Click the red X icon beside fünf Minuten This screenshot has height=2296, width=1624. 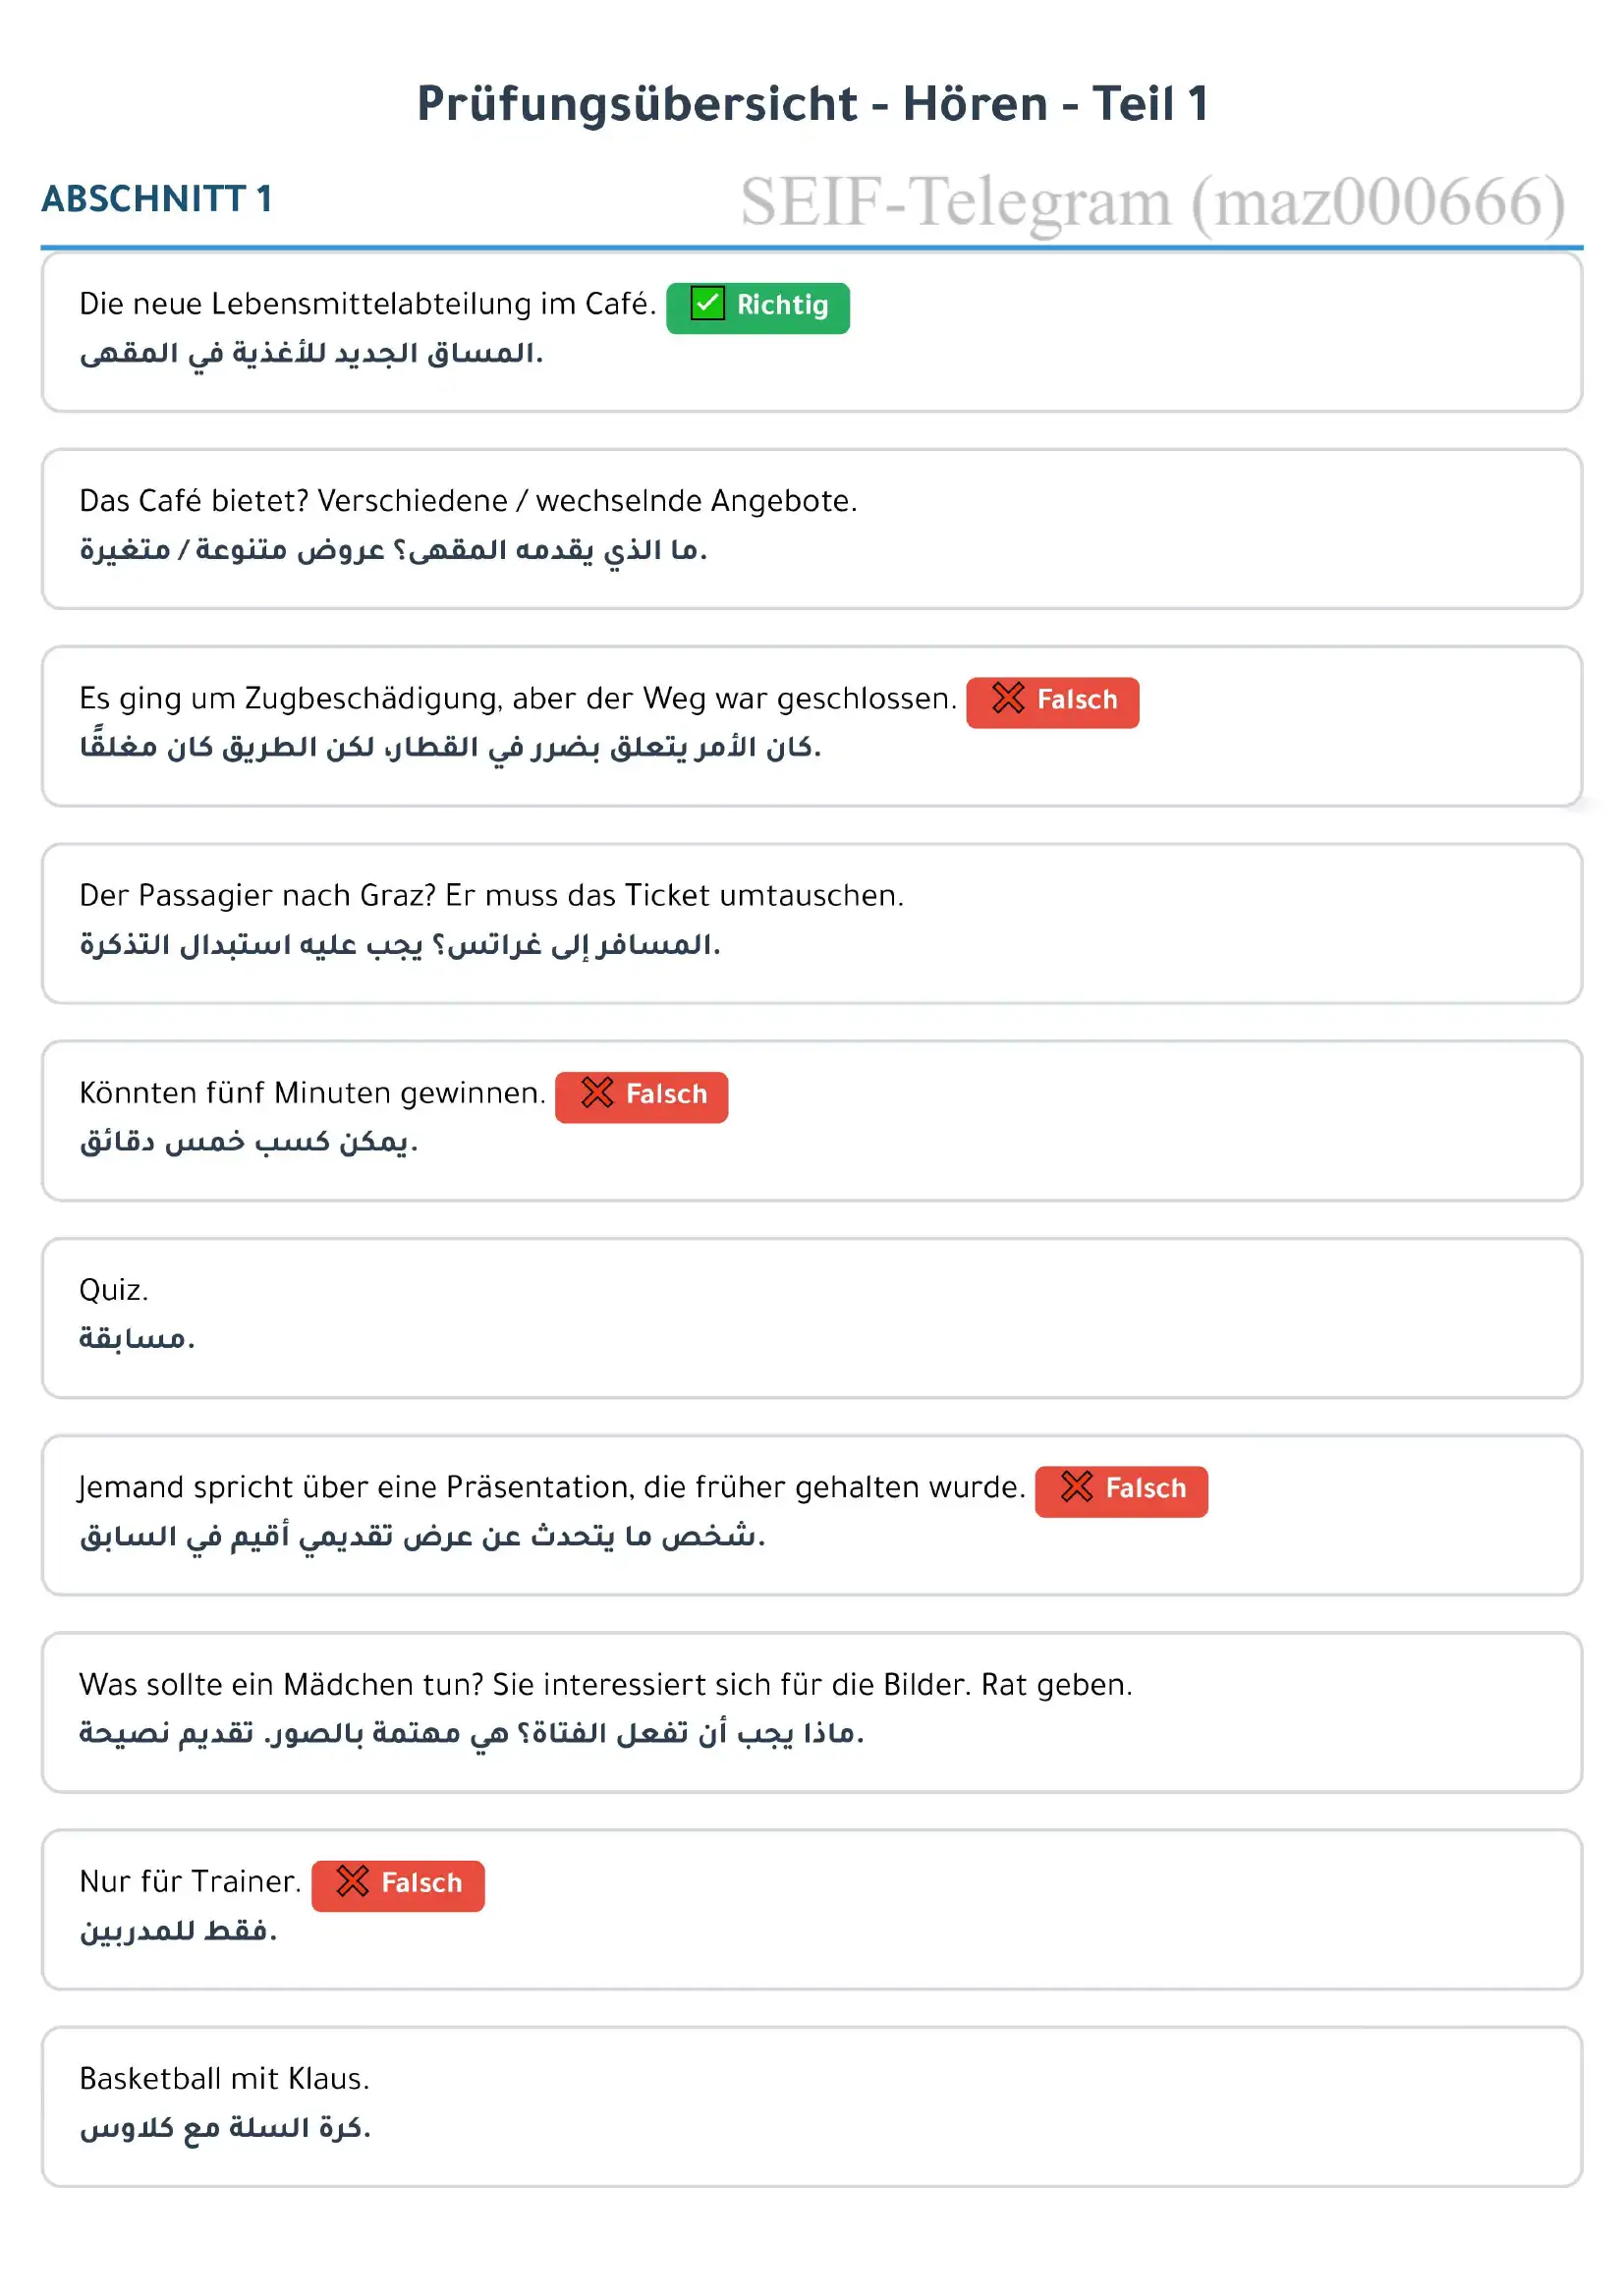[597, 1093]
